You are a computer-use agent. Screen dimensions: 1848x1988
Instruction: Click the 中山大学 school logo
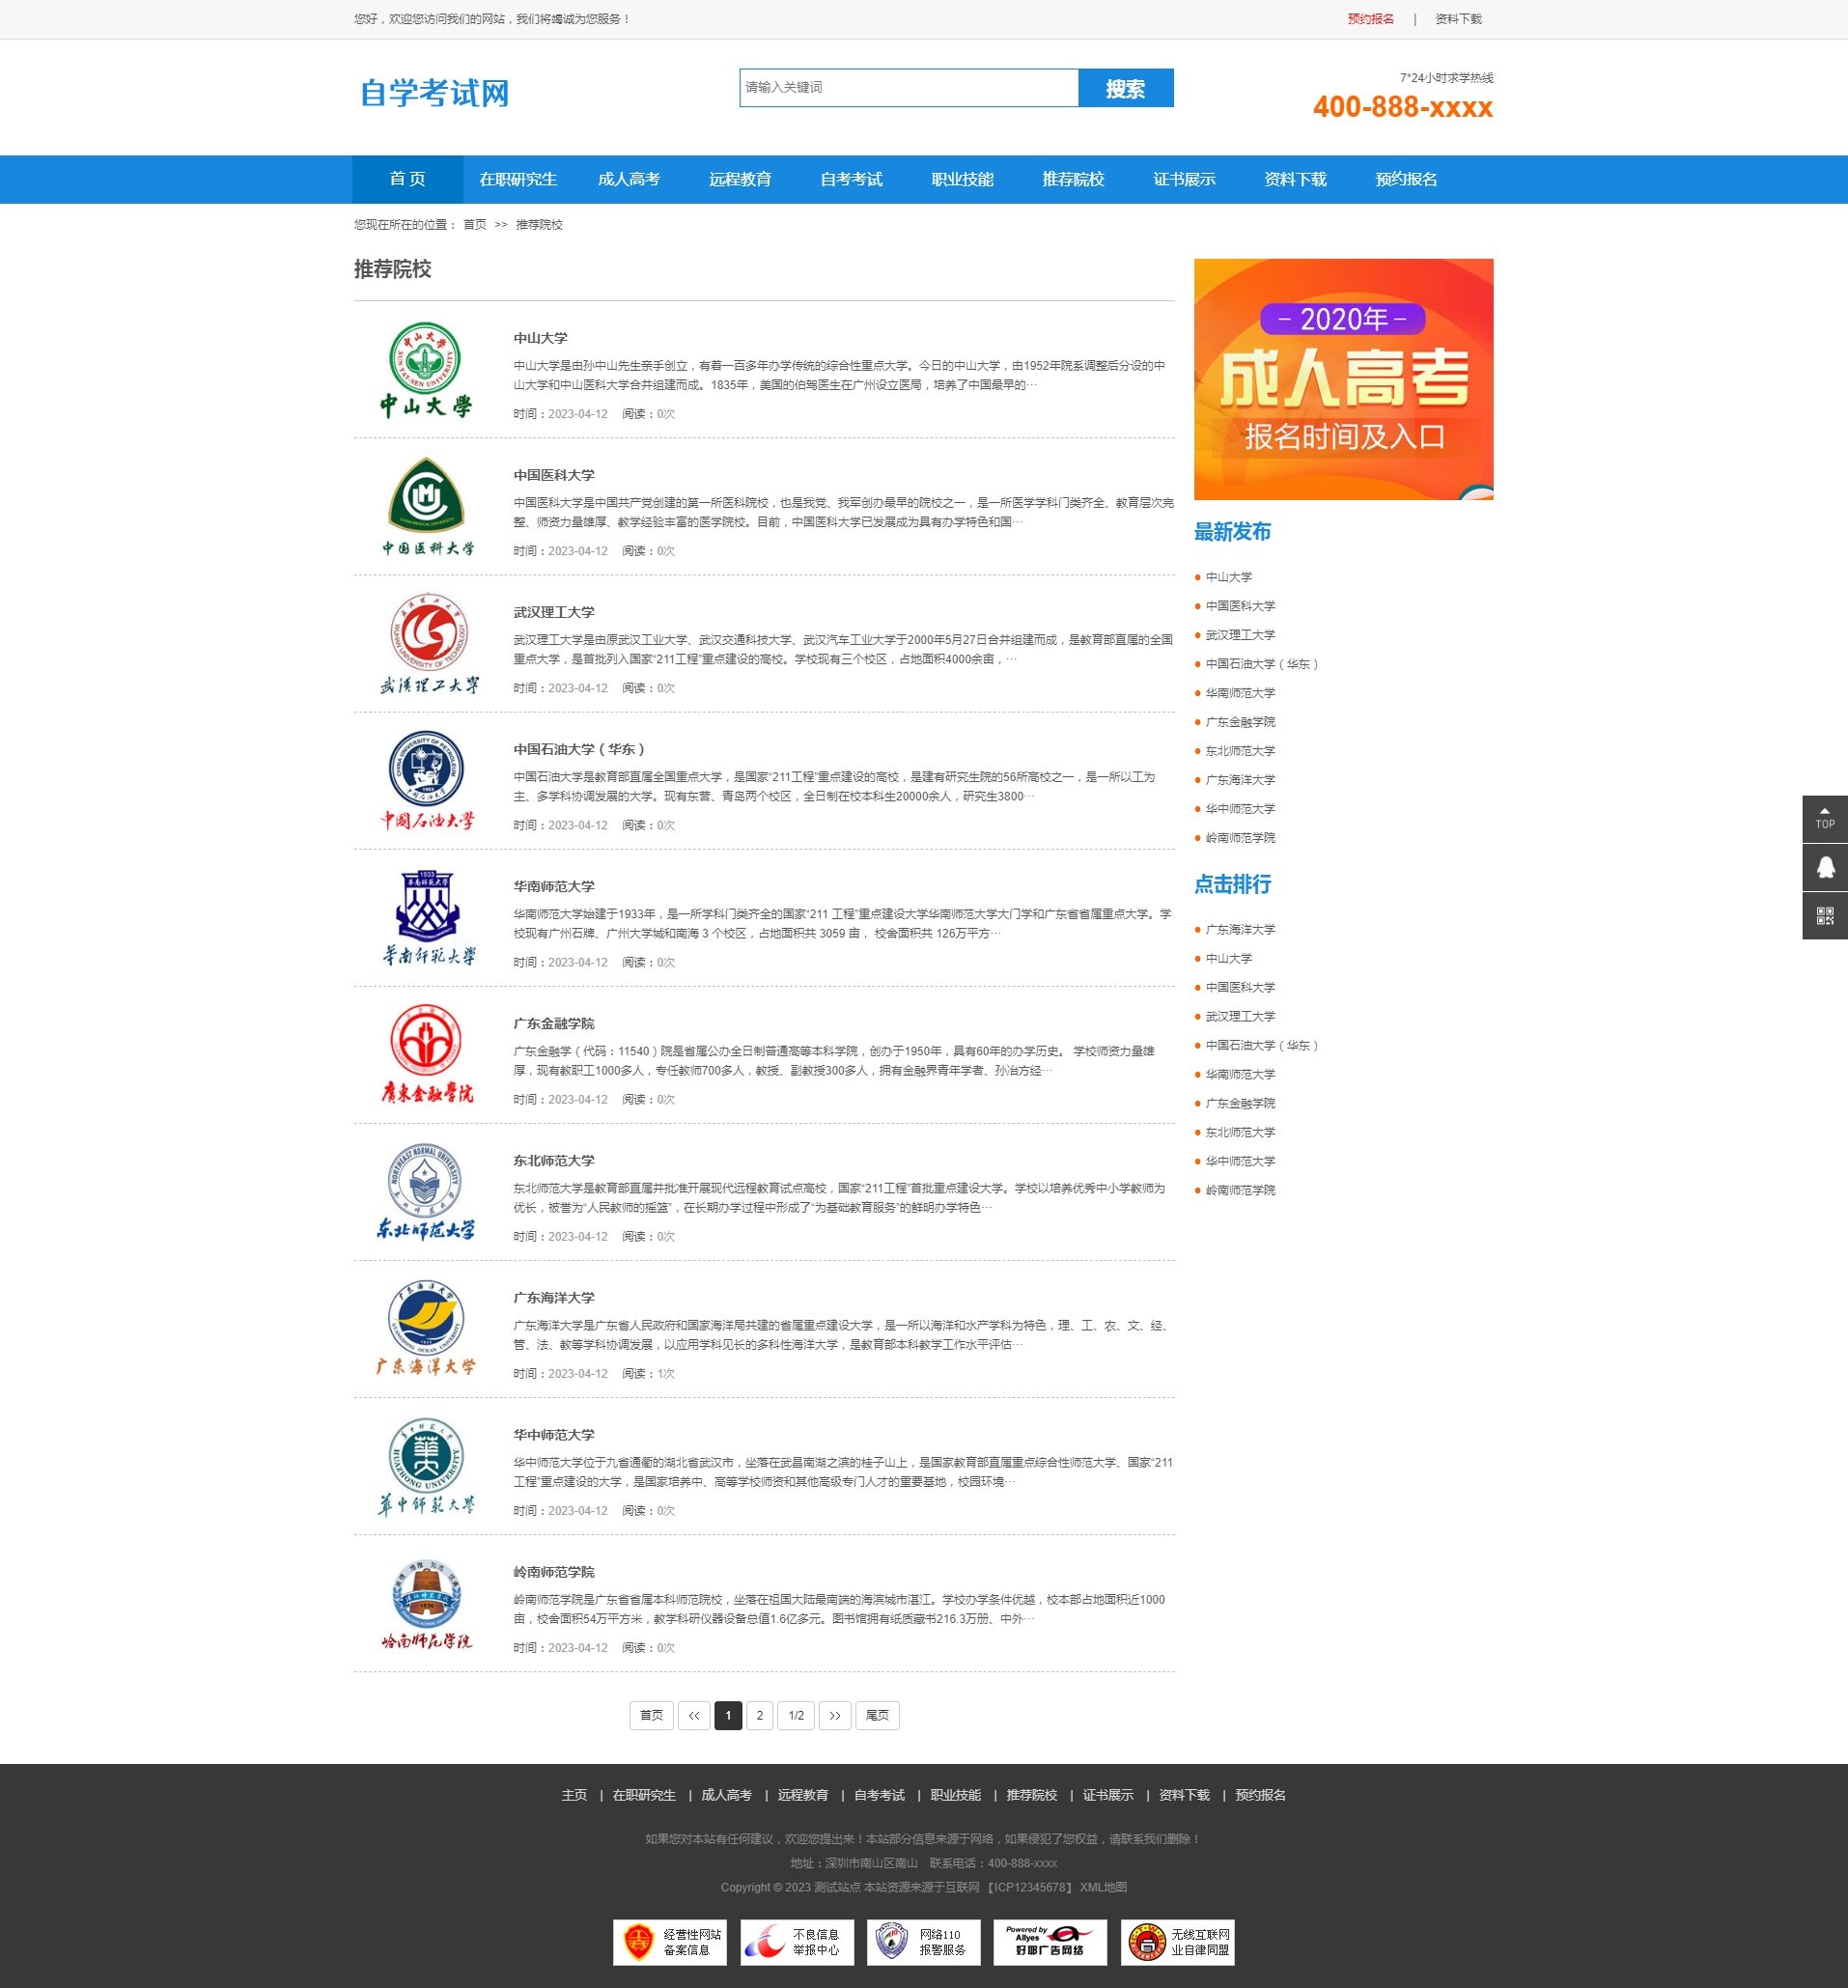427,373
